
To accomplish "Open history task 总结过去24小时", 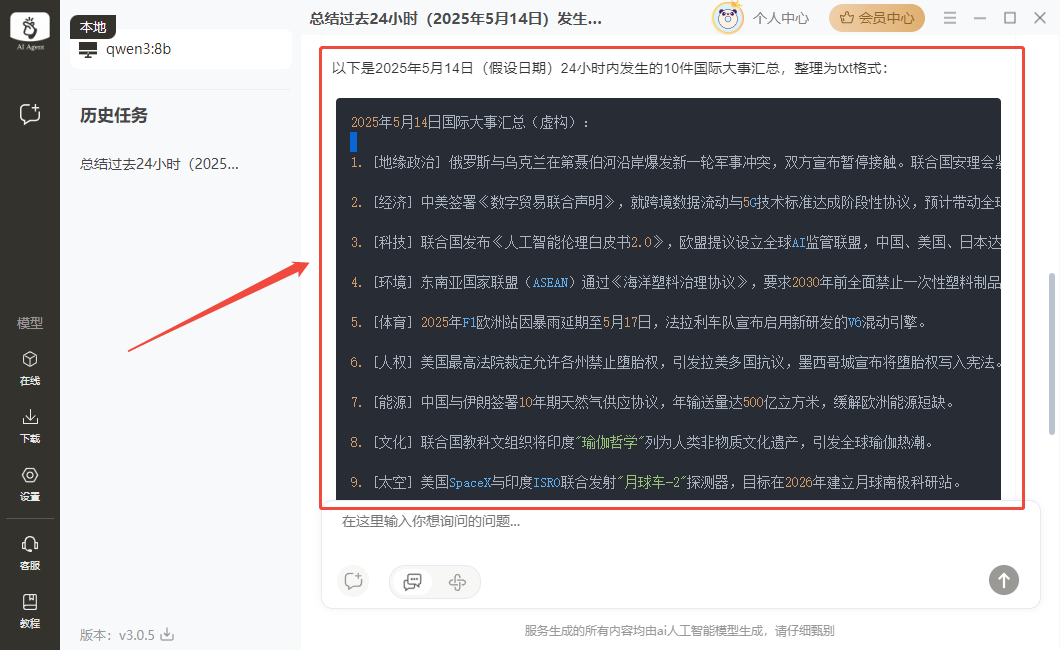I will coord(160,164).
